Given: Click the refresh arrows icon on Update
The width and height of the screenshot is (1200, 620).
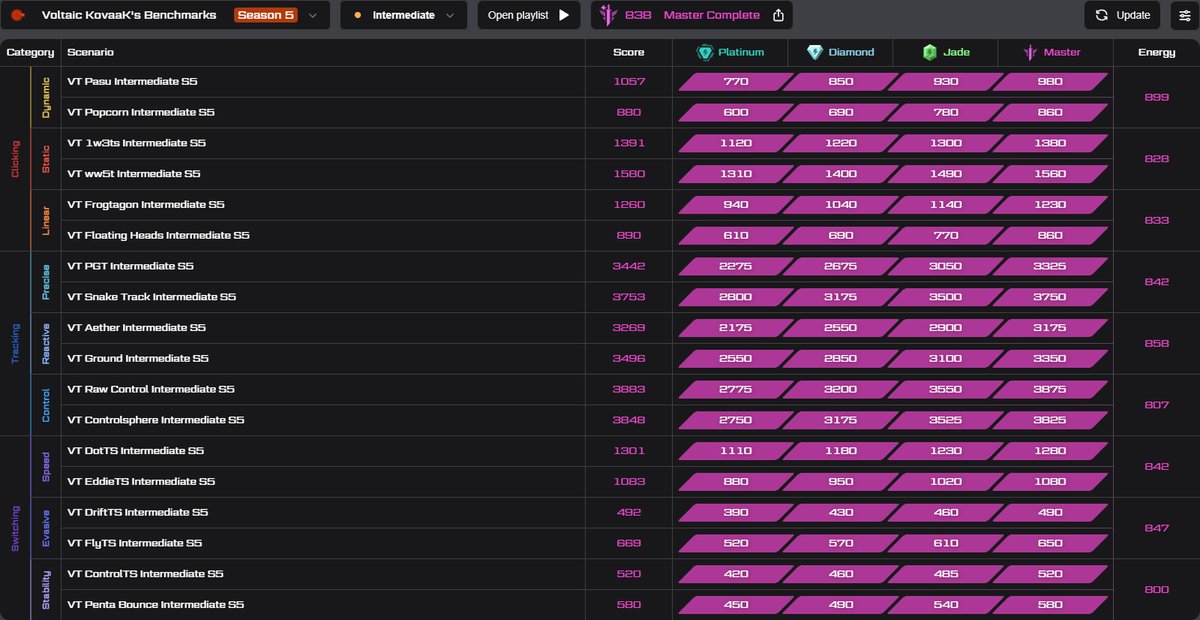Looking at the screenshot, I should click(x=1101, y=15).
